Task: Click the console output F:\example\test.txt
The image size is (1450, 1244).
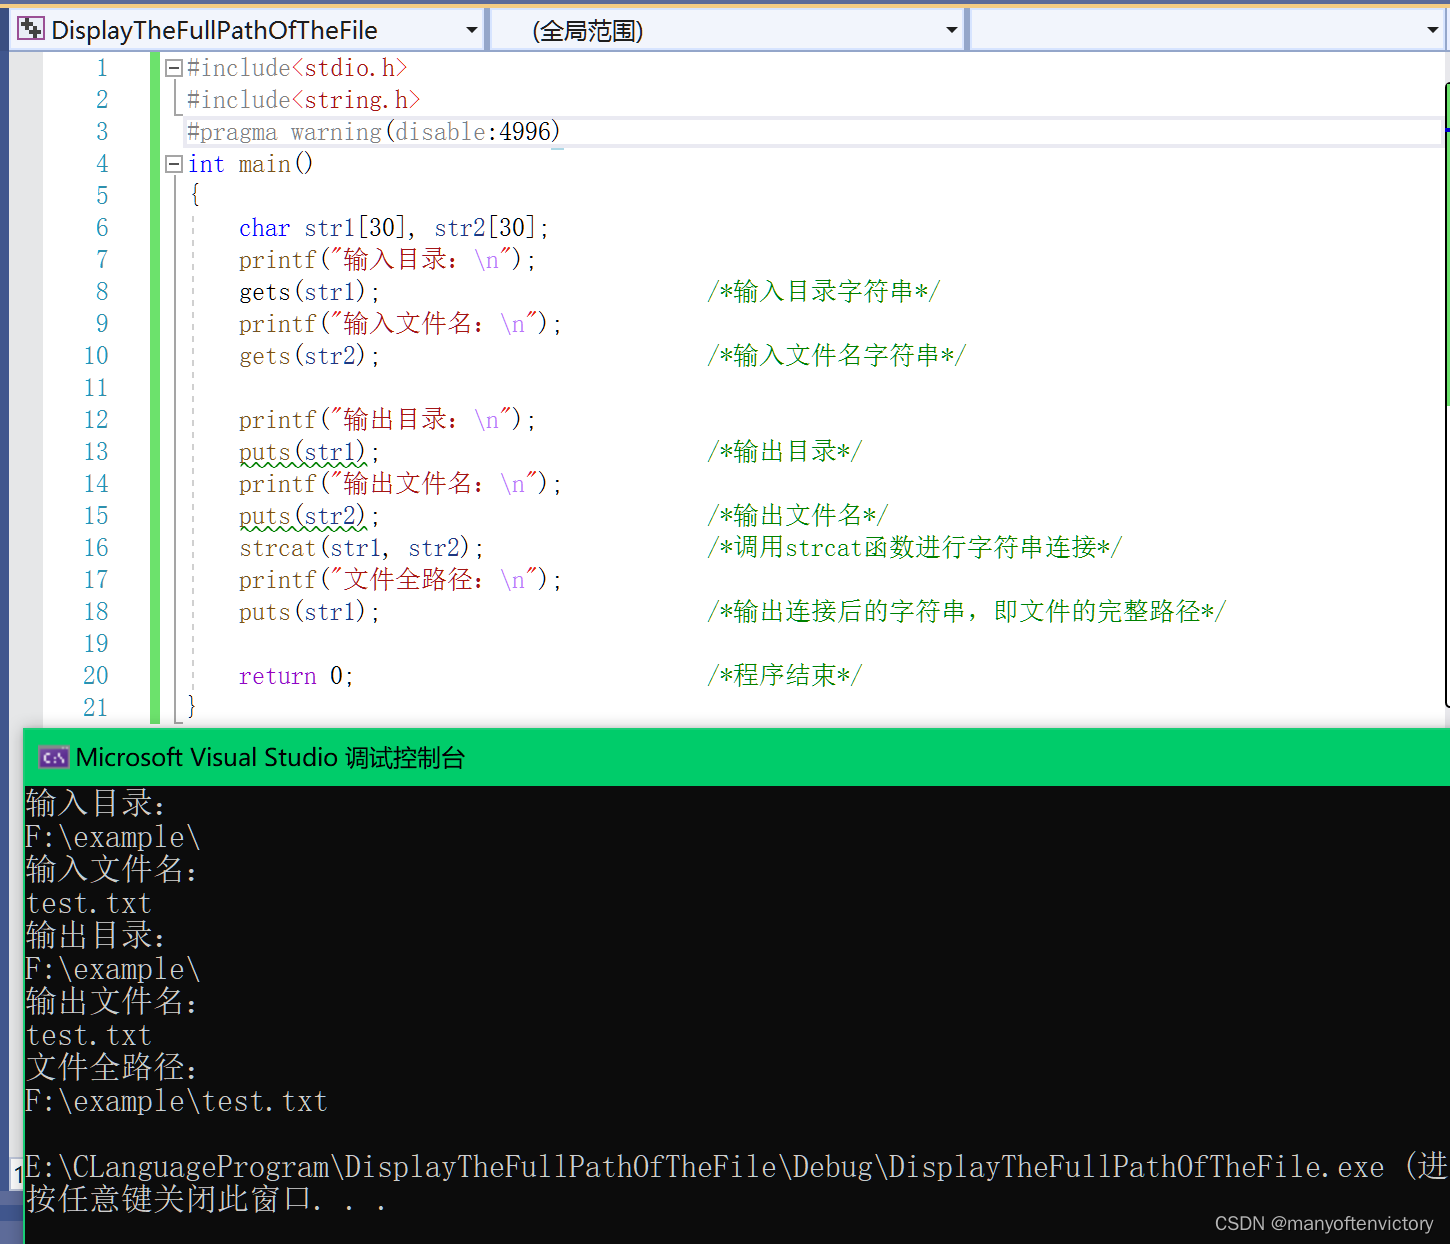Action: point(177,1101)
